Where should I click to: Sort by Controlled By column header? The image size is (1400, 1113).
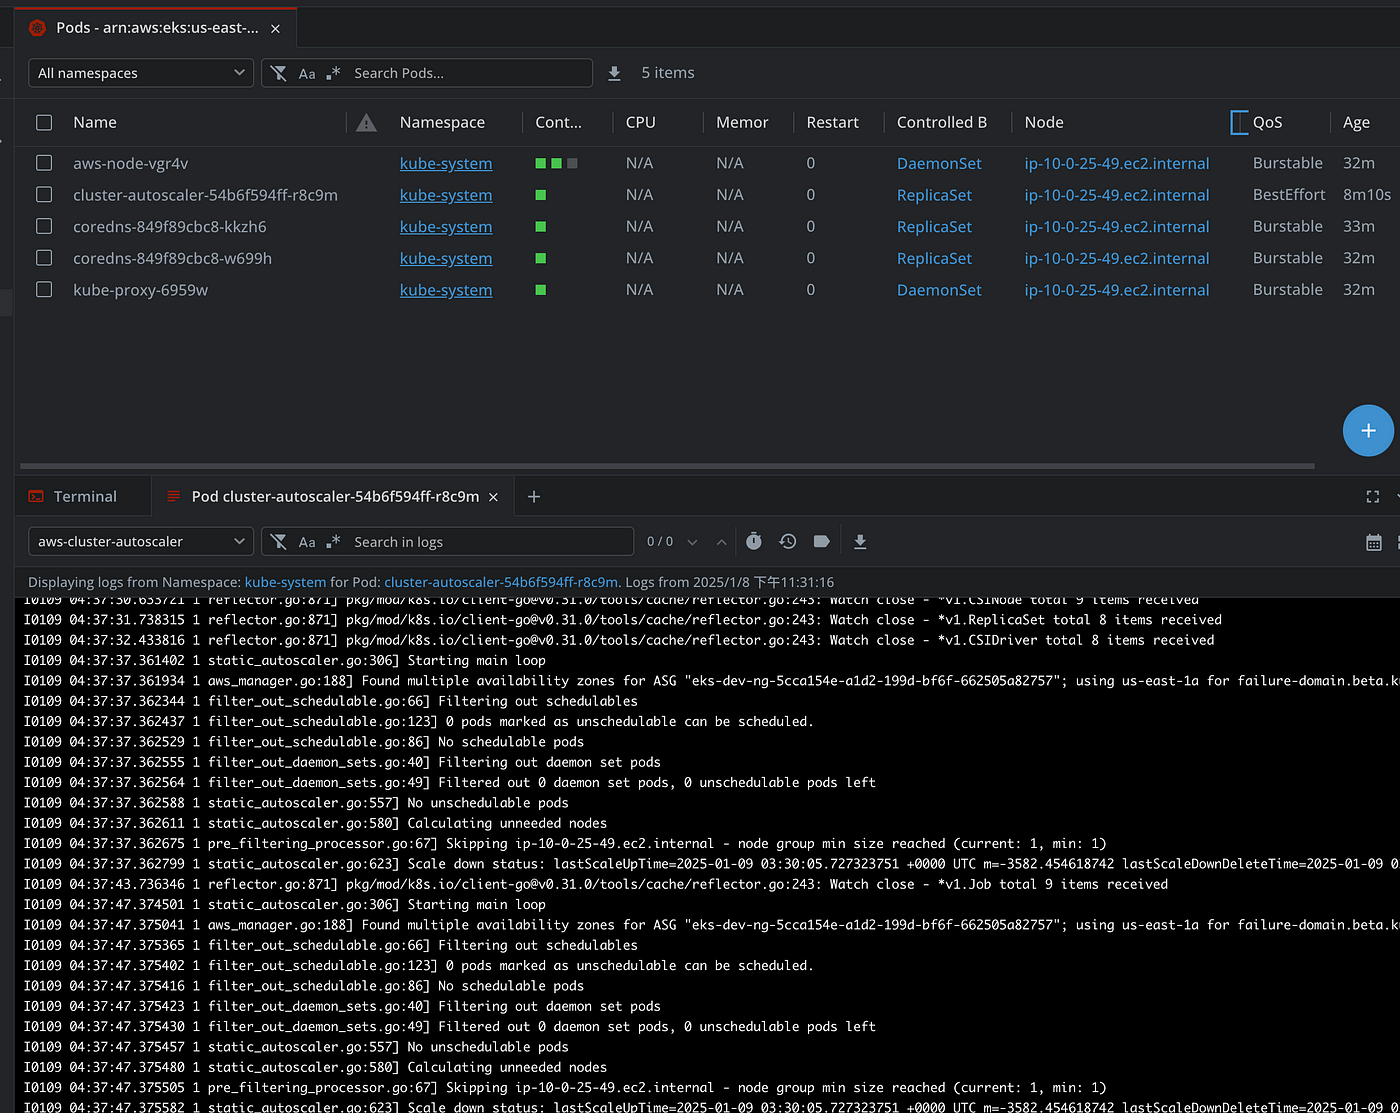[x=942, y=122]
